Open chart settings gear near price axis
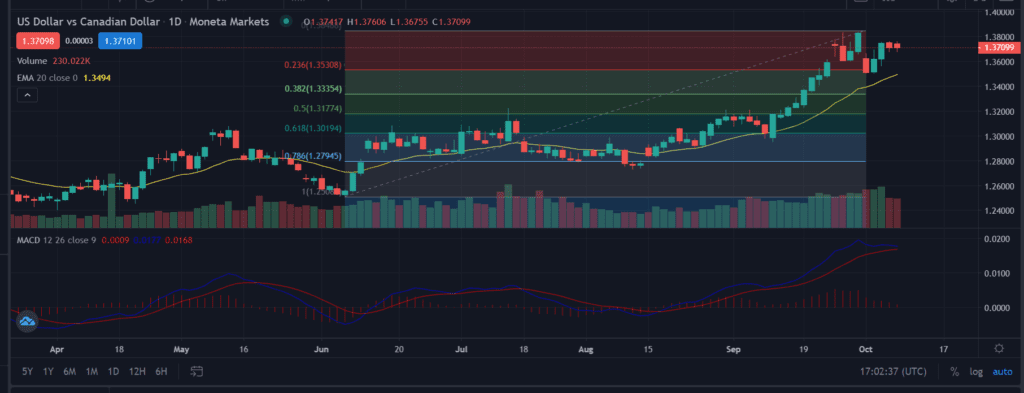 [x=999, y=349]
